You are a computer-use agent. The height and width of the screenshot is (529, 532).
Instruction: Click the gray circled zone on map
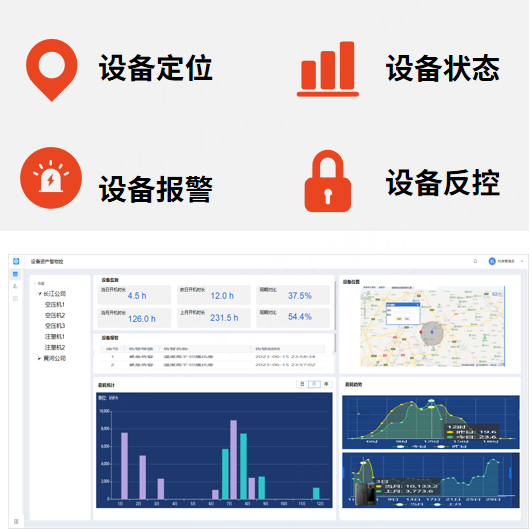pyautogui.click(x=432, y=334)
